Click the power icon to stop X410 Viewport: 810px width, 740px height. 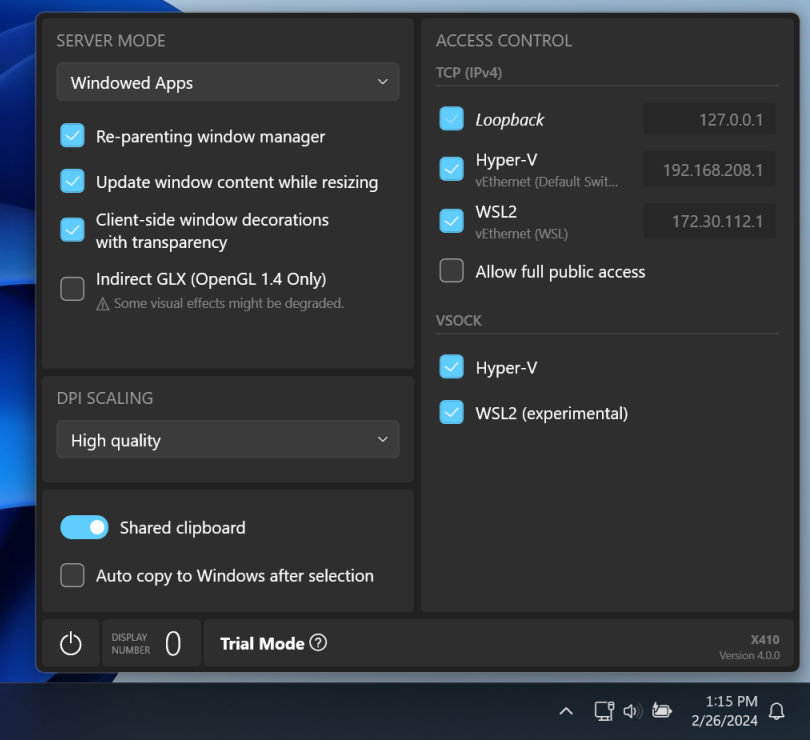(70, 643)
